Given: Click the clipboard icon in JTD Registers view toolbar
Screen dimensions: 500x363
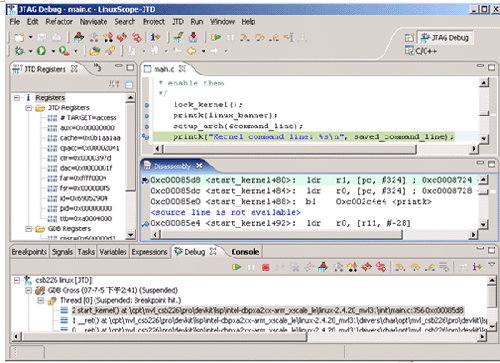Looking at the screenshot, I should point(129,84).
